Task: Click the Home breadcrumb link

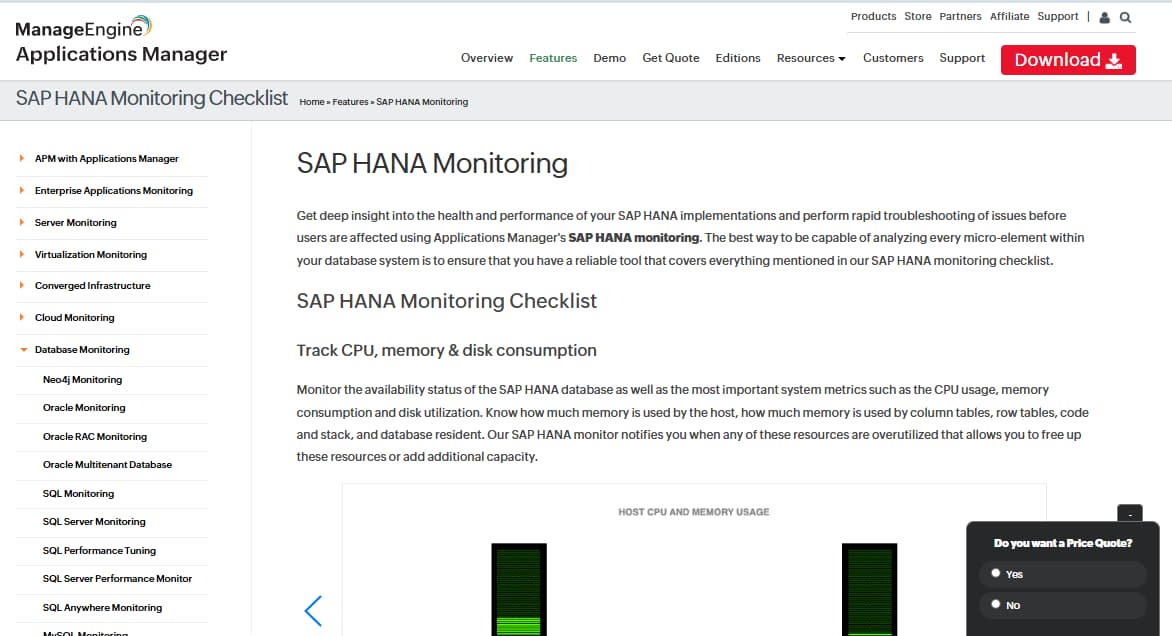Action: click(x=311, y=102)
